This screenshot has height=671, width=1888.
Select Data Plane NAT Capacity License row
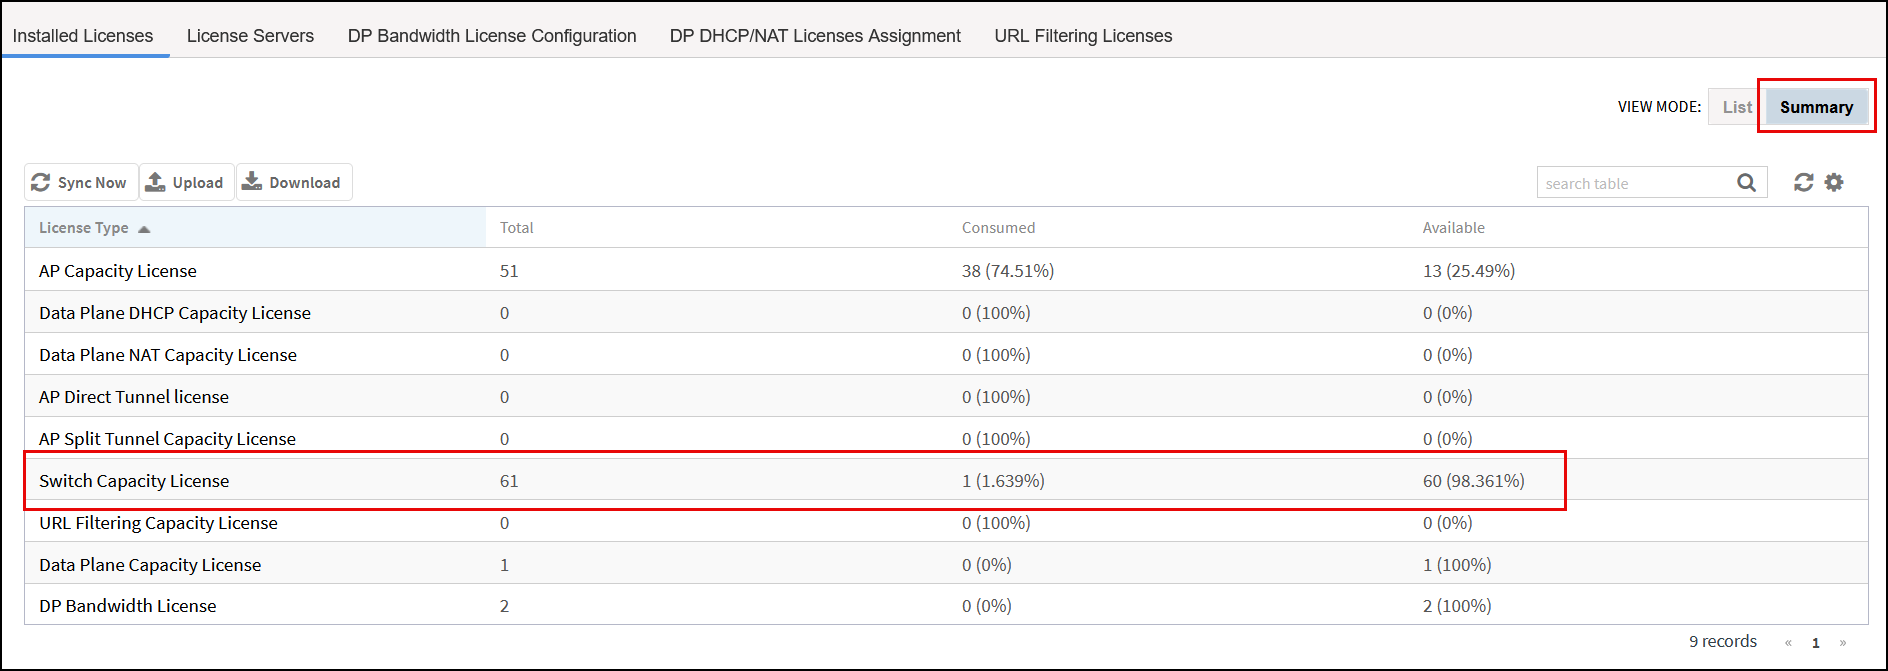point(946,354)
